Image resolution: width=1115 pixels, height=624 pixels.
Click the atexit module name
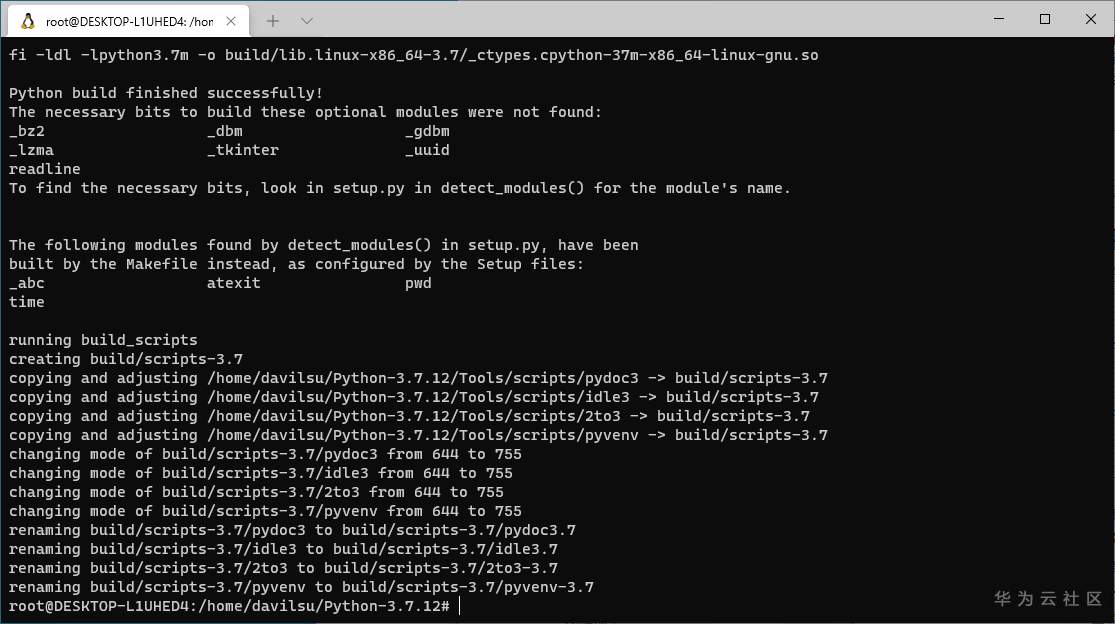(x=234, y=283)
